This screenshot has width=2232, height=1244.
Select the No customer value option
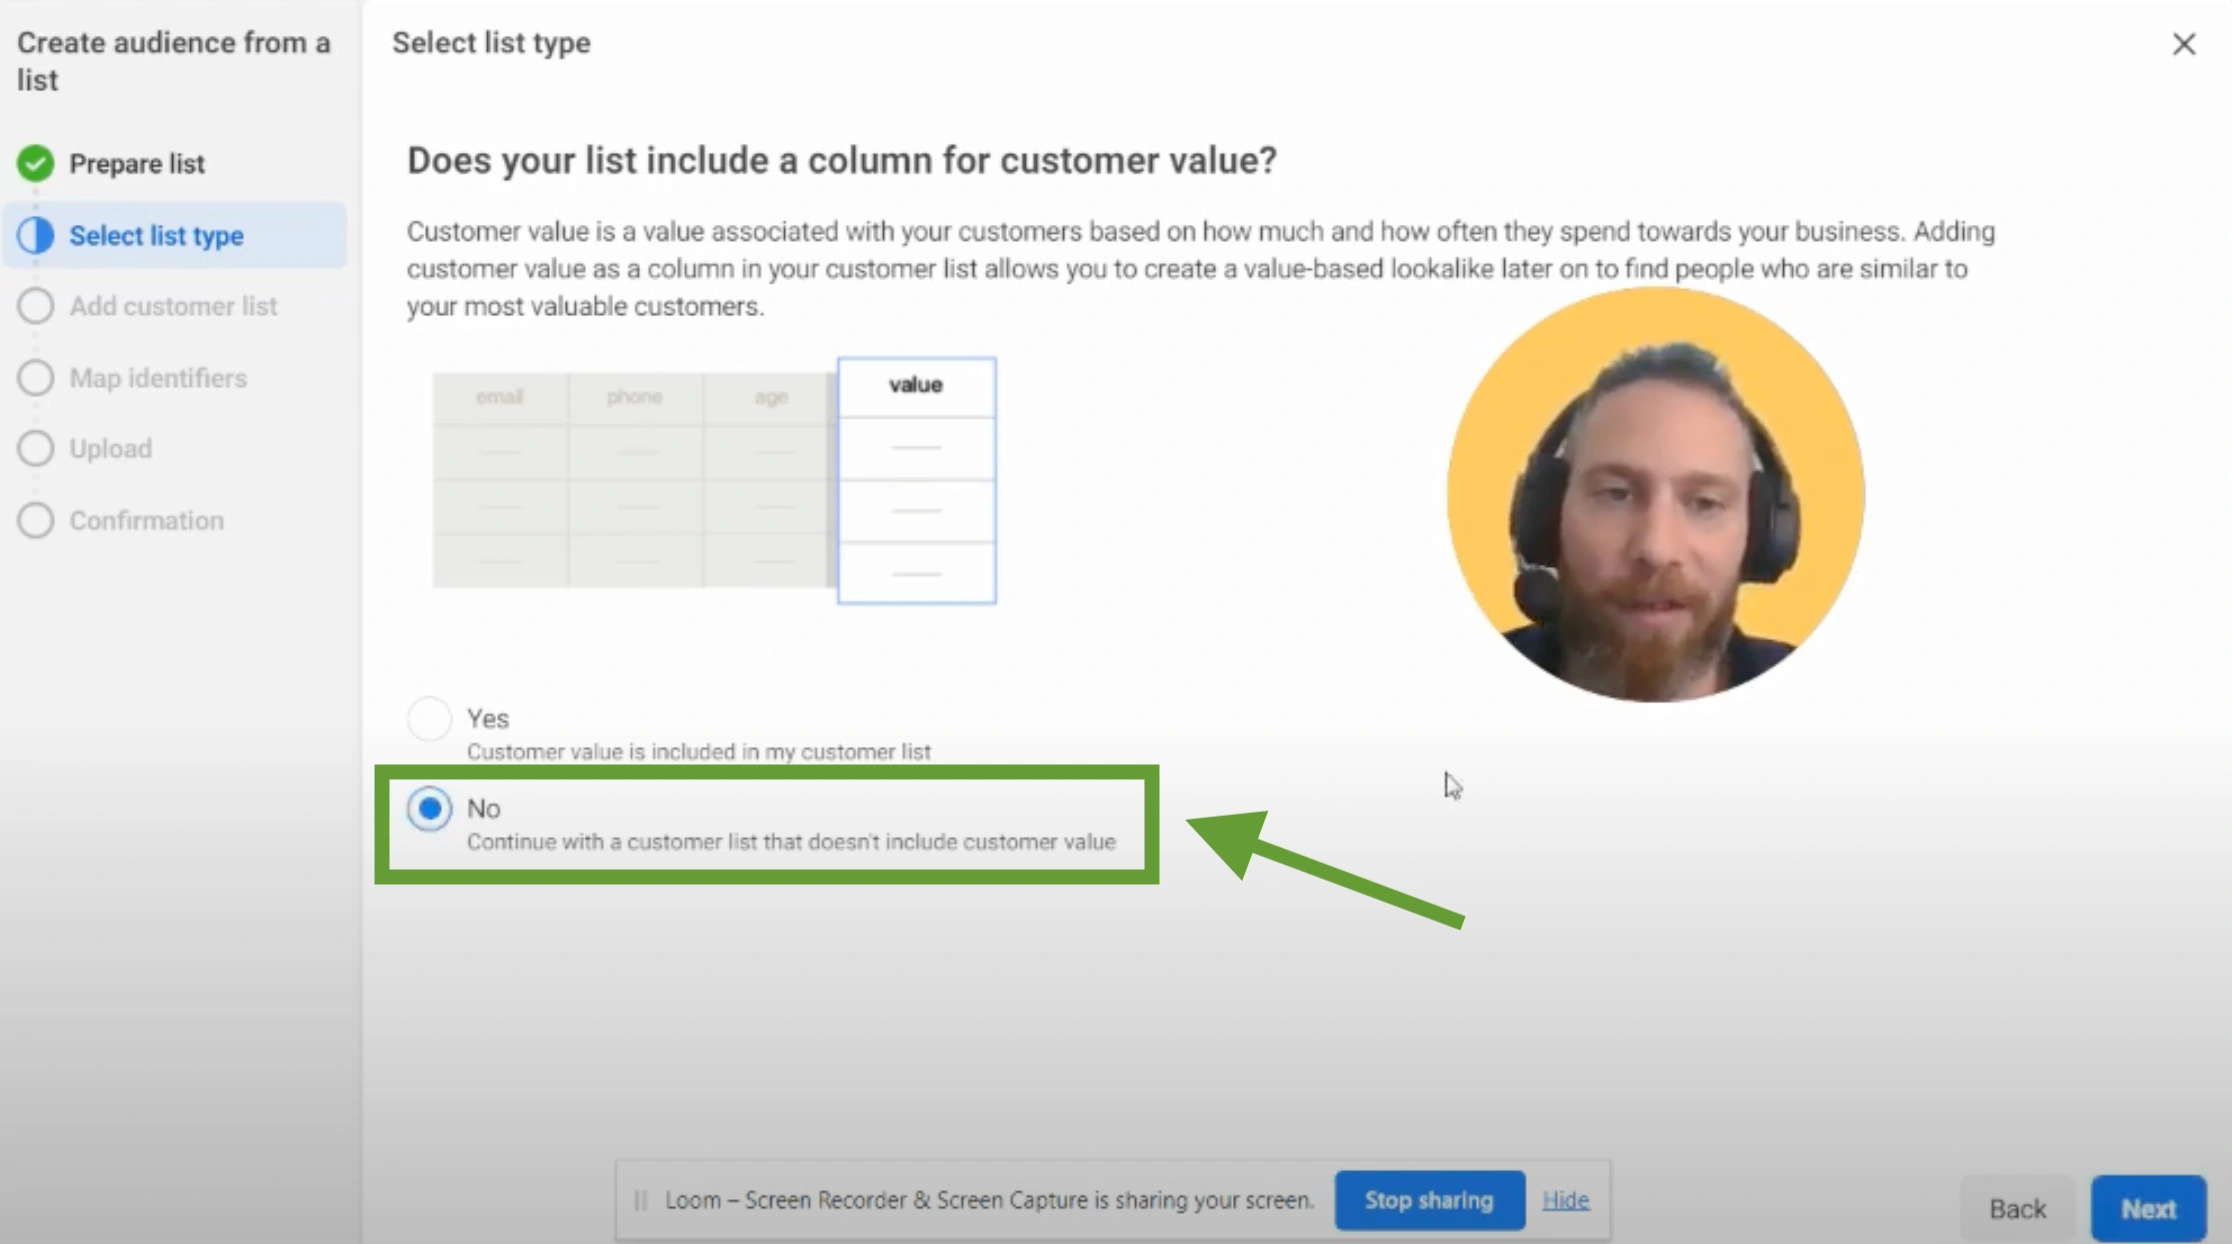coord(429,809)
